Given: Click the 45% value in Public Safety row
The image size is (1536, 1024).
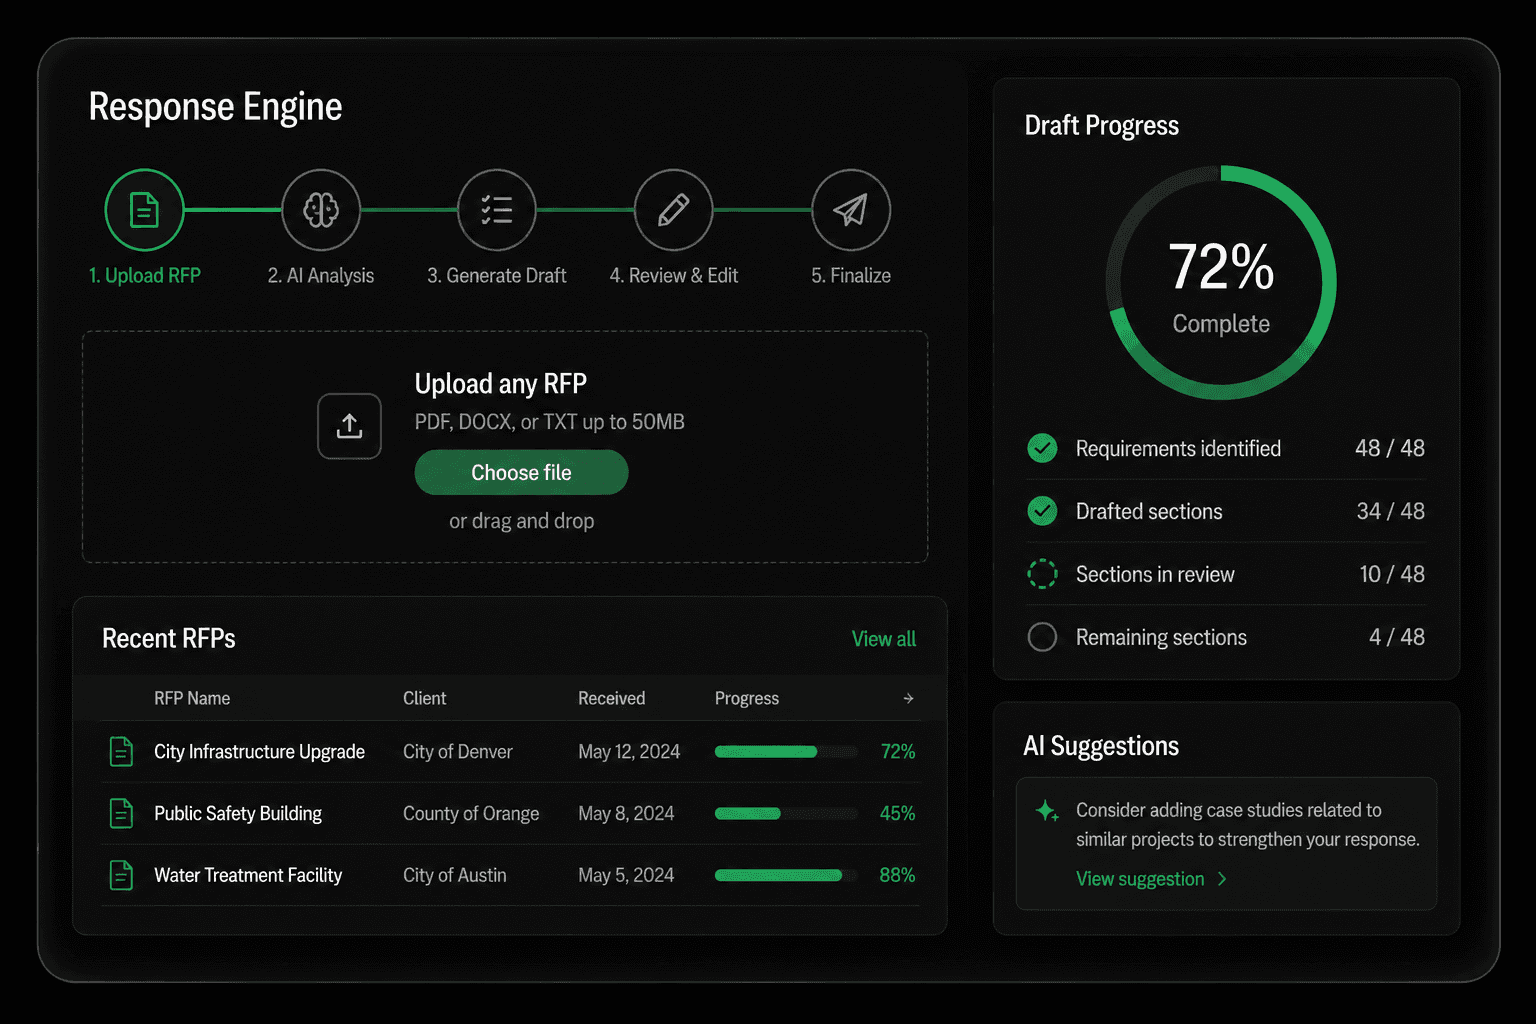Looking at the screenshot, I should [897, 814].
